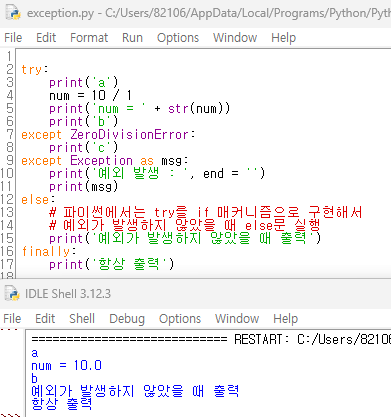The width and height of the screenshot is (391, 417).
Task: Click shell output line 'b'
Action: [x=35, y=379]
